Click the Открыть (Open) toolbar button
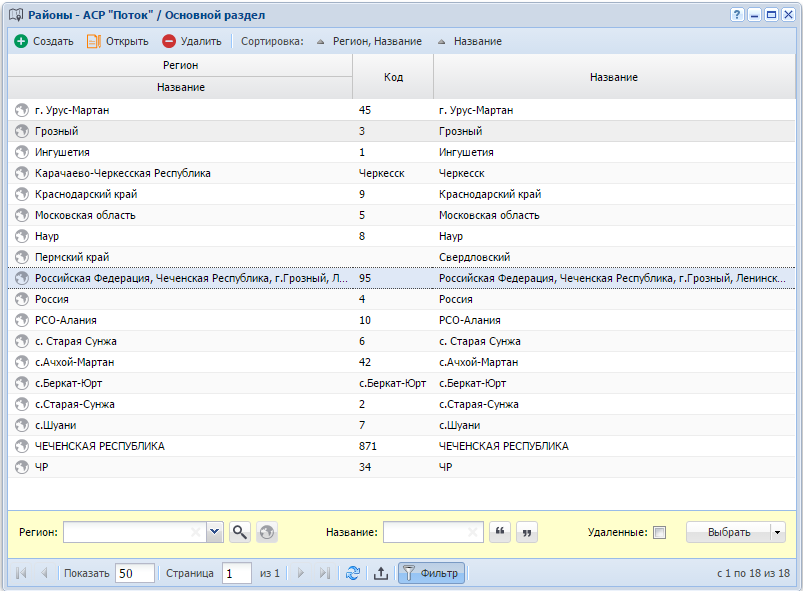The height and width of the screenshot is (591, 803). pos(118,41)
